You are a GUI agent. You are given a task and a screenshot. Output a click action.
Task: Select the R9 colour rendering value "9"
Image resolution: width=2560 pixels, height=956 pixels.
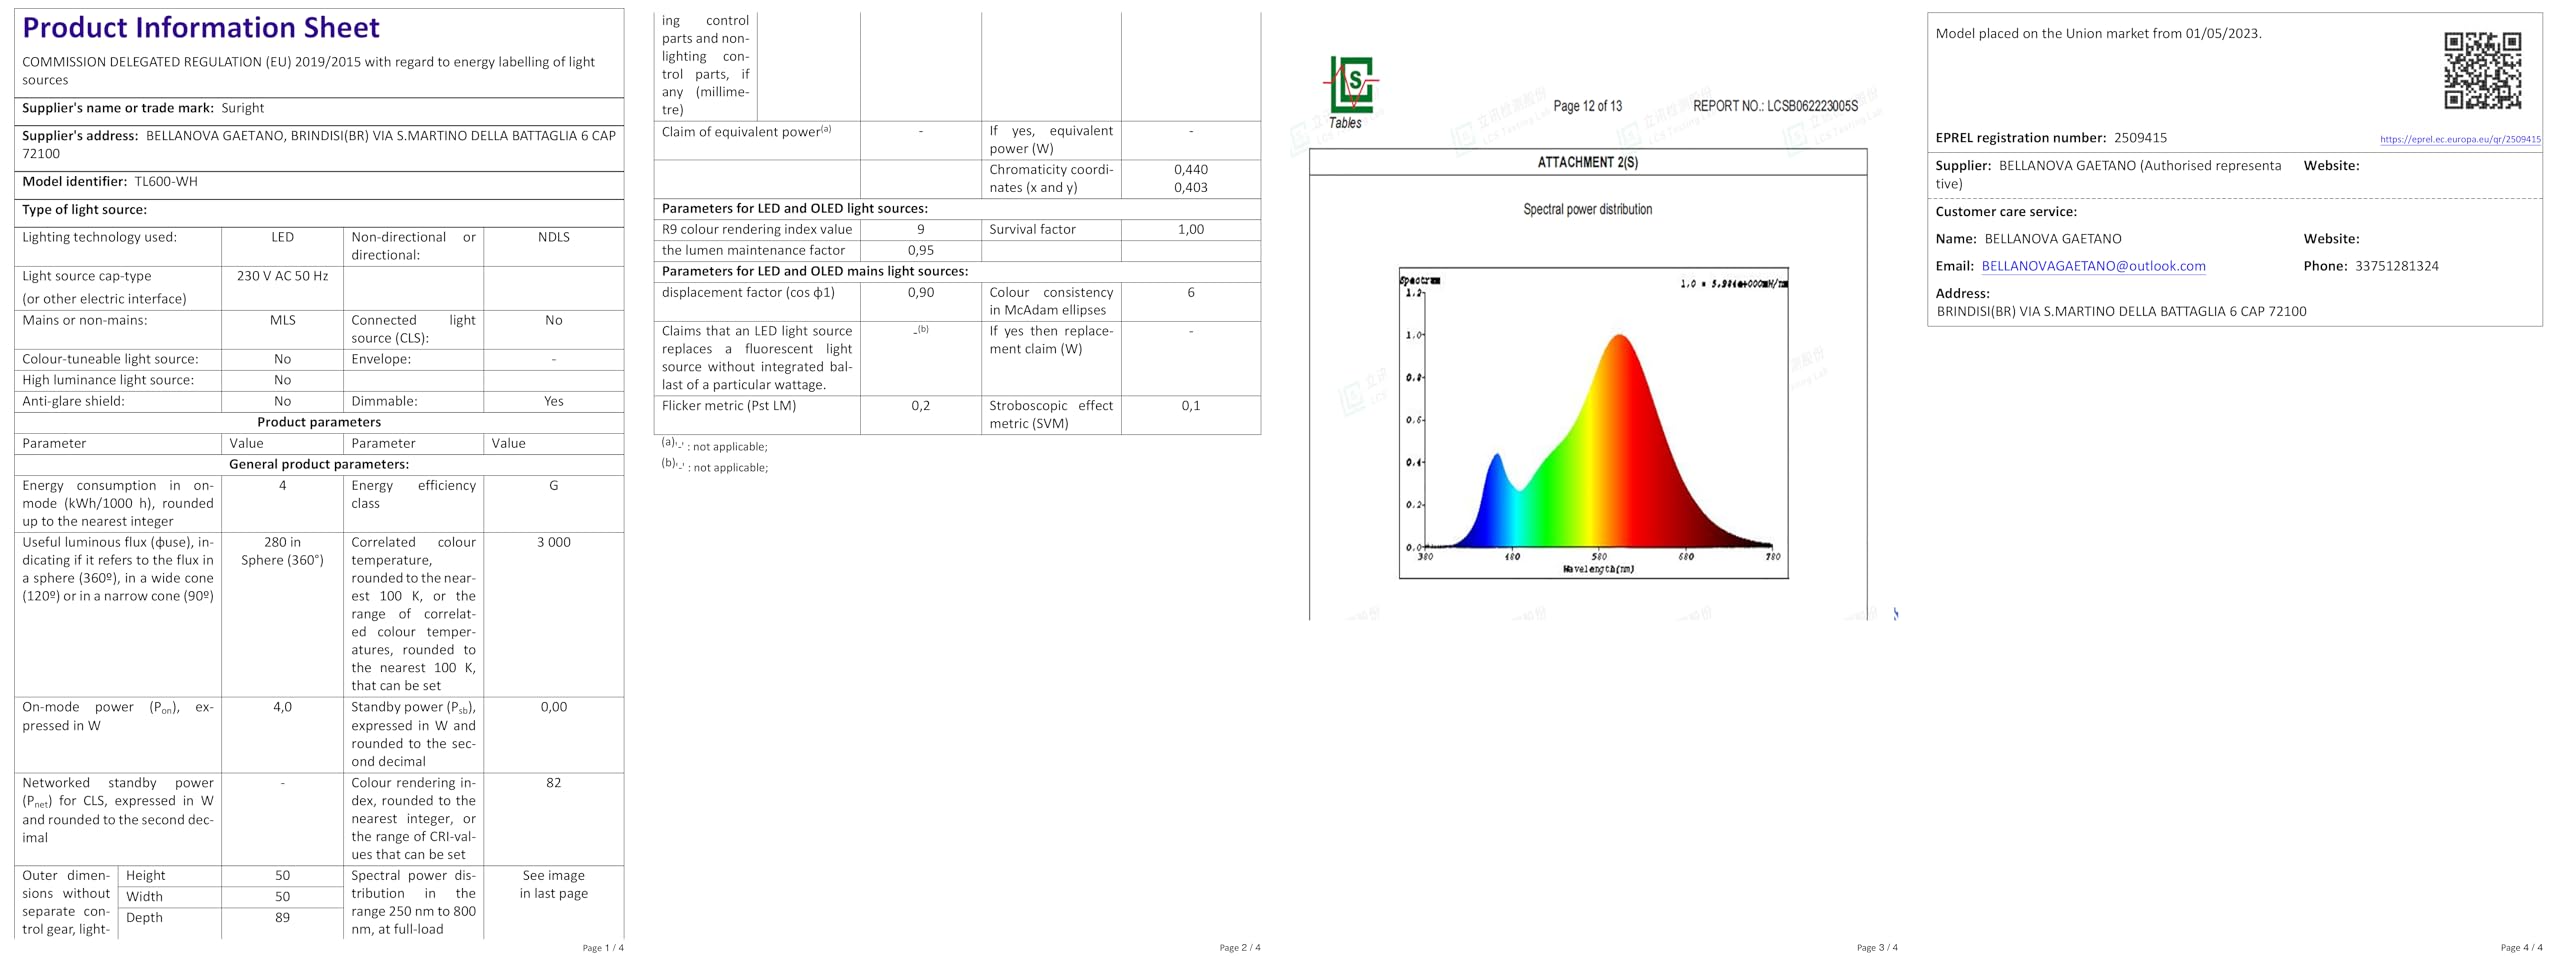pos(920,230)
